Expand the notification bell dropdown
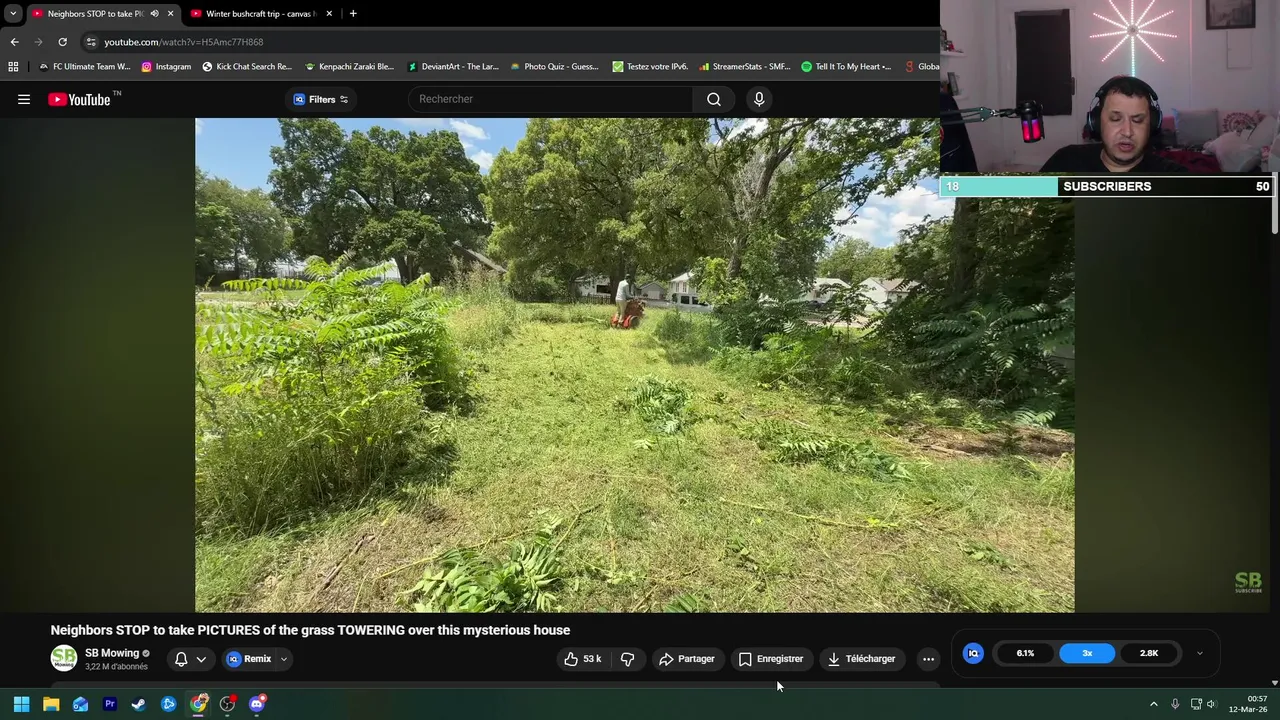Image resolution: width=1280 pixels, height=720 pixels. click(x=201, y=659)
